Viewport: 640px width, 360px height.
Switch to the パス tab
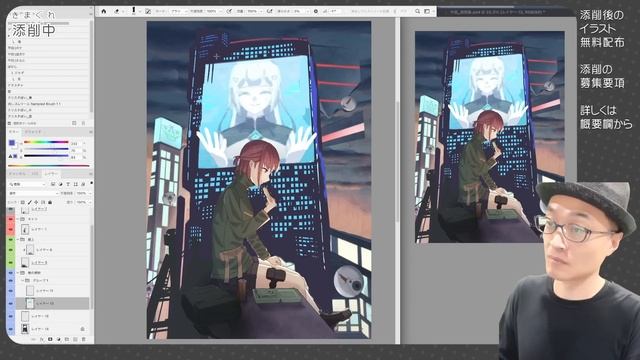[36, 174]
